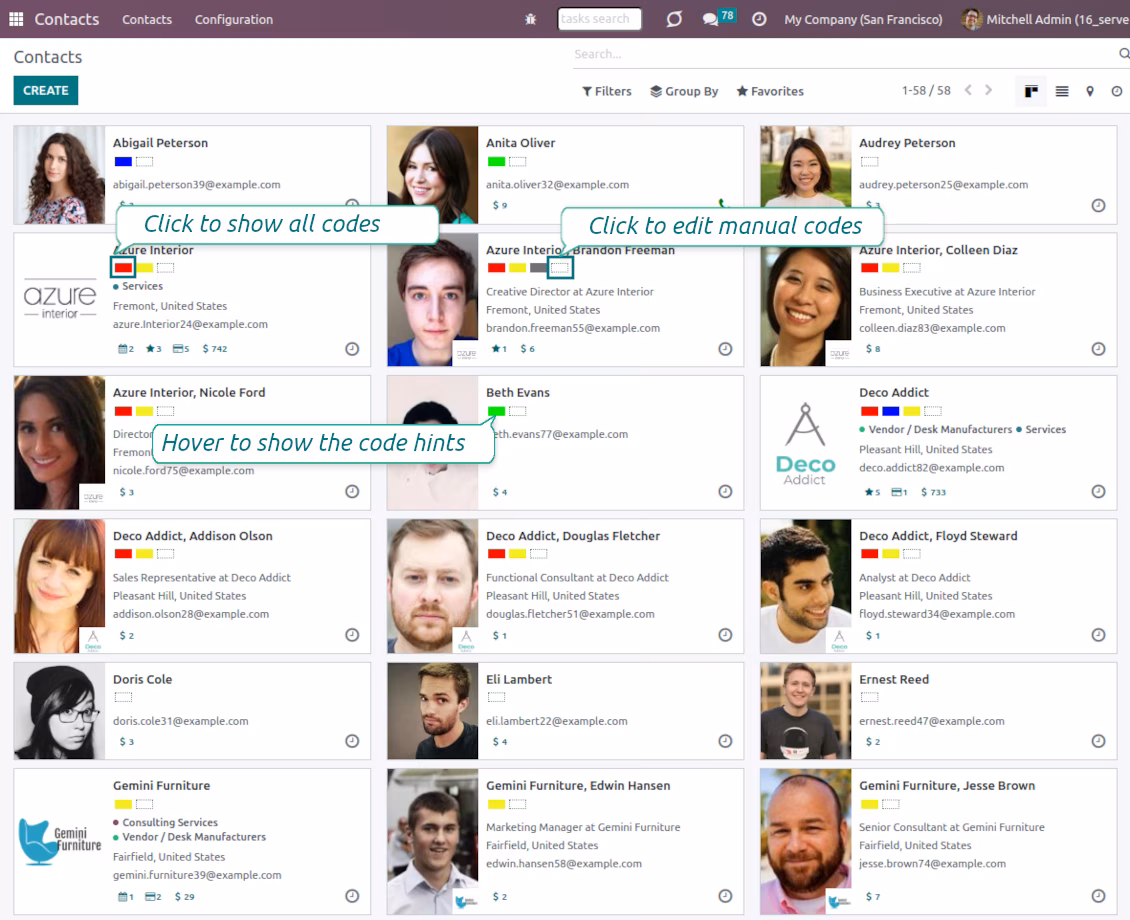Open the My Company (San Francisco) switcher
The width and height of the screenshot is (1130, 920).
click(x=863, y=19)
